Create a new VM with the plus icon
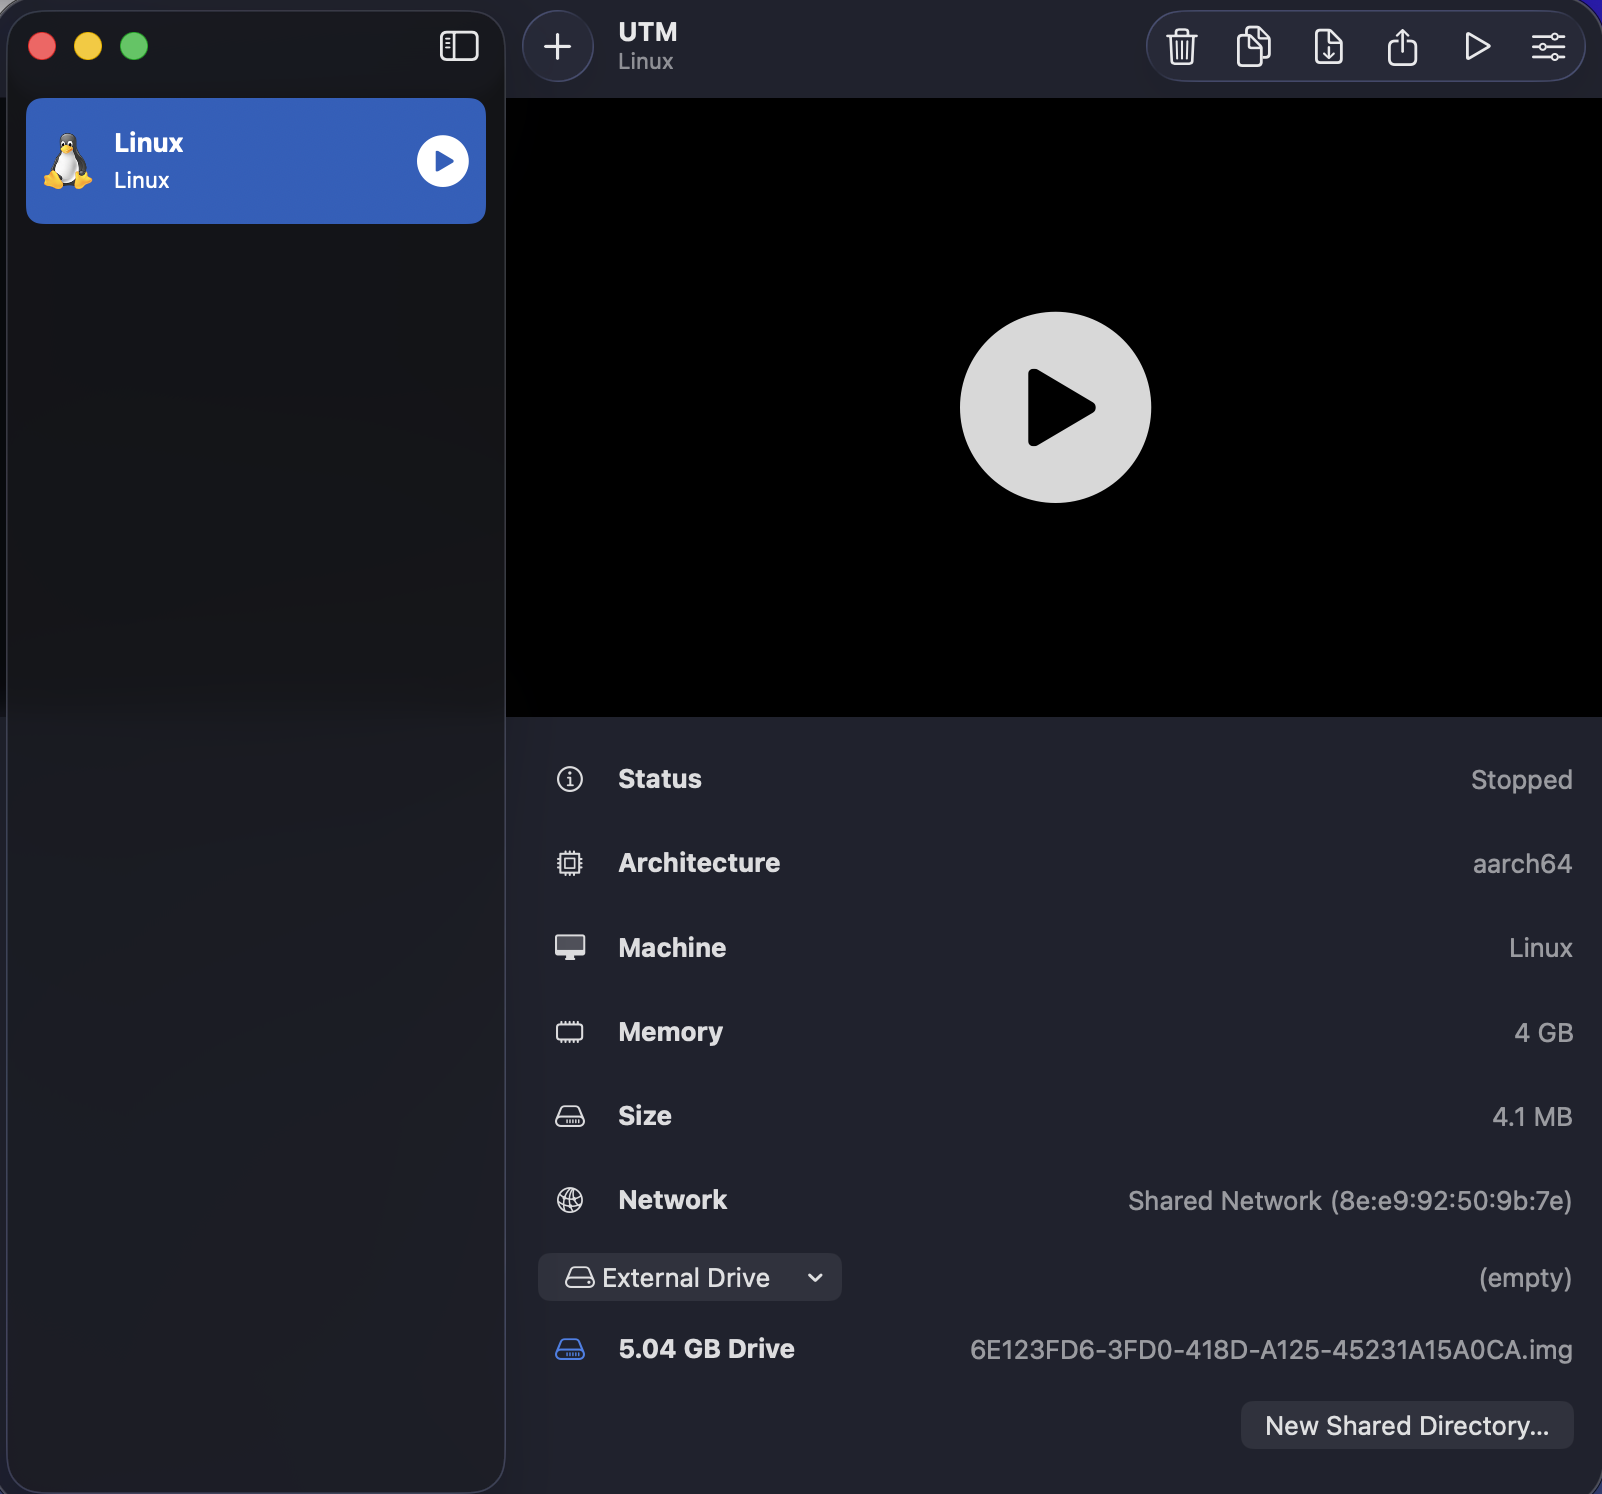The width and height of the screenshot is (1602, 1494). (557, 45)
